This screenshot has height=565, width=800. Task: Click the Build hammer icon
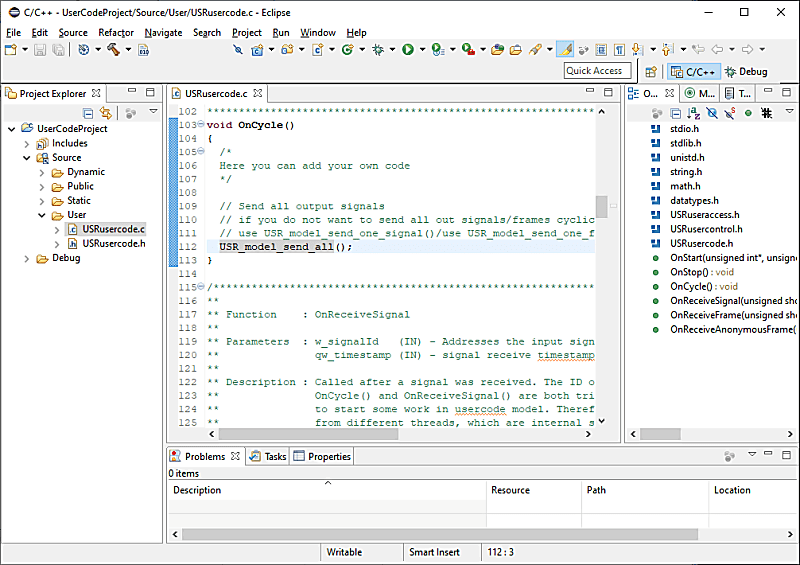click(x=113, y=49)
